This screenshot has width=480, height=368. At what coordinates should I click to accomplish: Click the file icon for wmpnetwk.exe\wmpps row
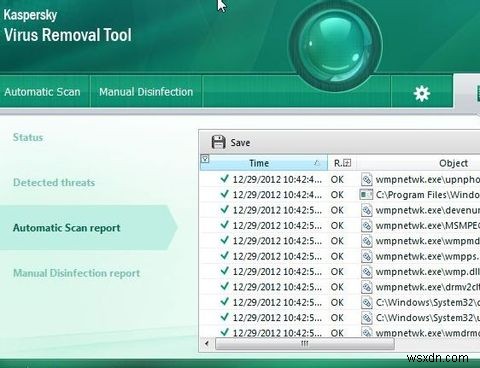point(367,256)
